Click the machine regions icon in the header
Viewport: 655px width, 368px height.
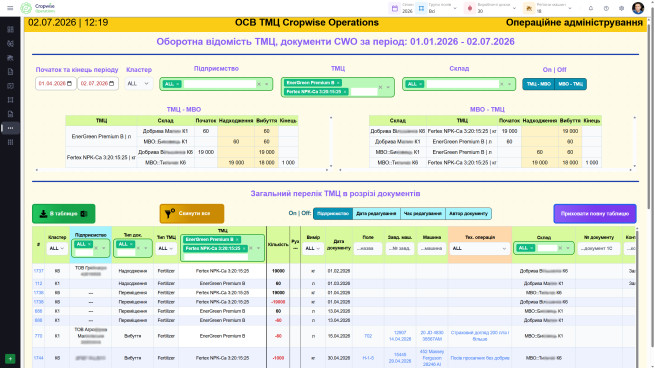(529, 8)
